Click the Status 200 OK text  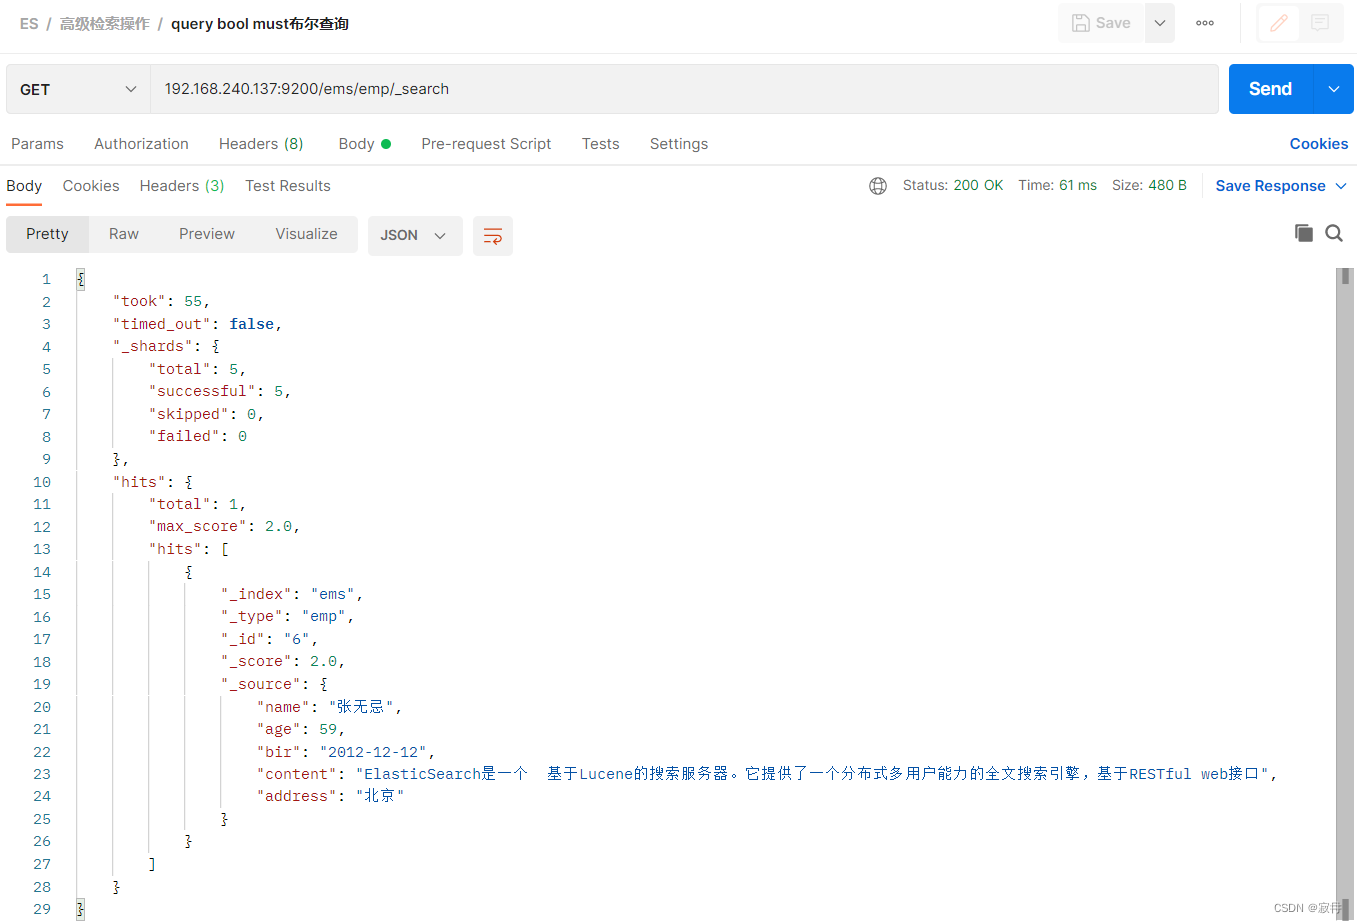[952, 186]
